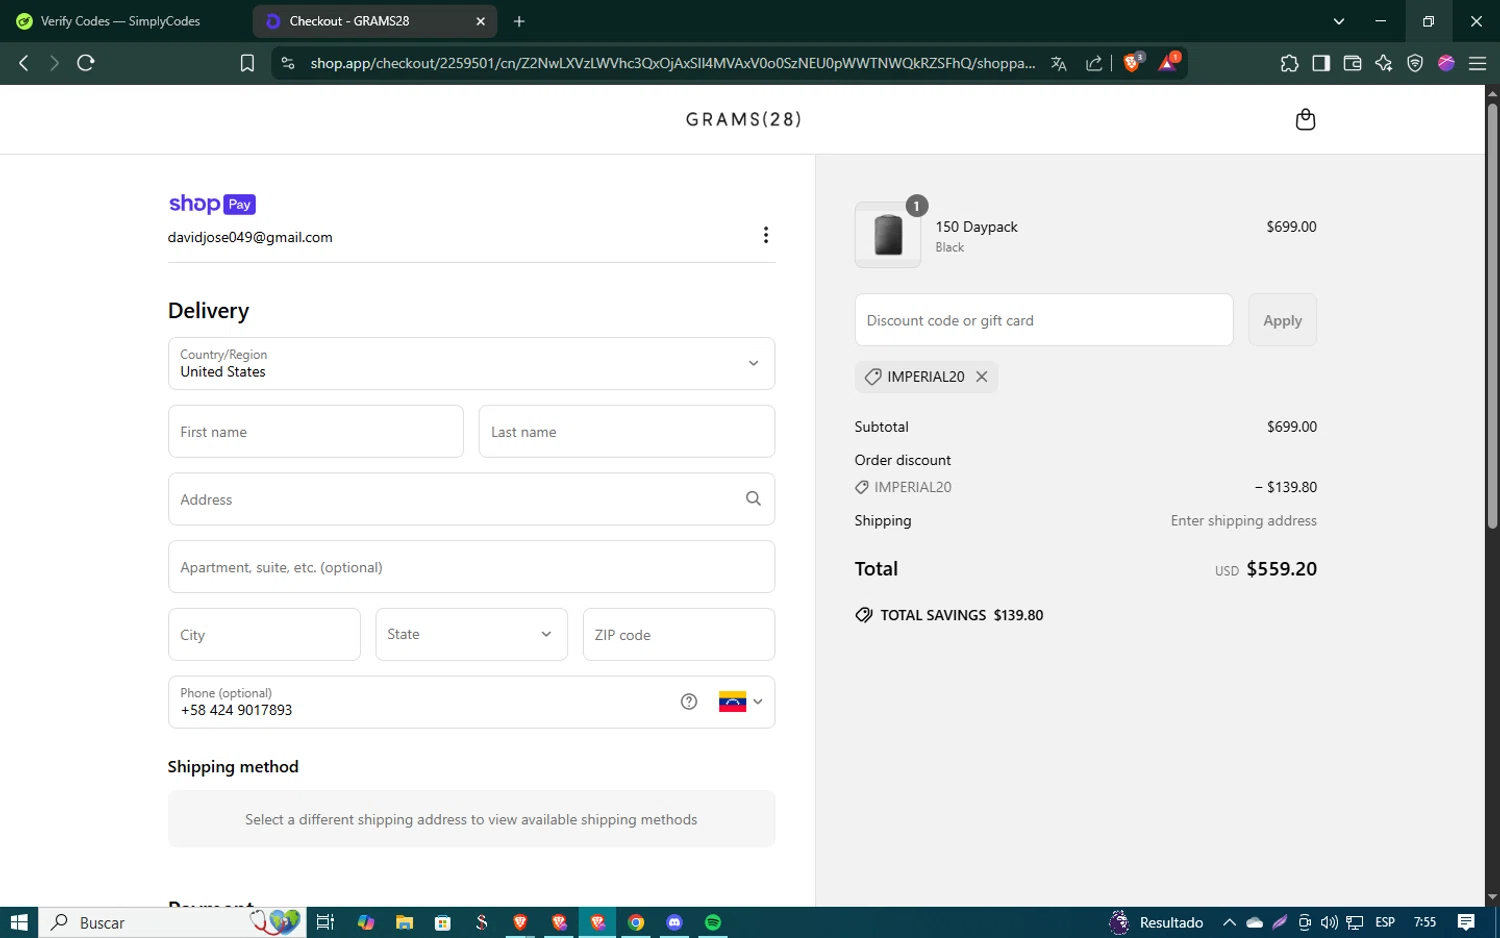
Task: Open Google Chrome from the taskbar
Action: click(636, 922)
